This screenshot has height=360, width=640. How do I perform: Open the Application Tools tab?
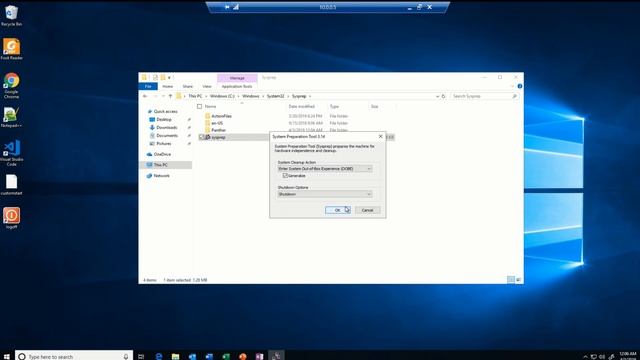click(x=237, y=87)
